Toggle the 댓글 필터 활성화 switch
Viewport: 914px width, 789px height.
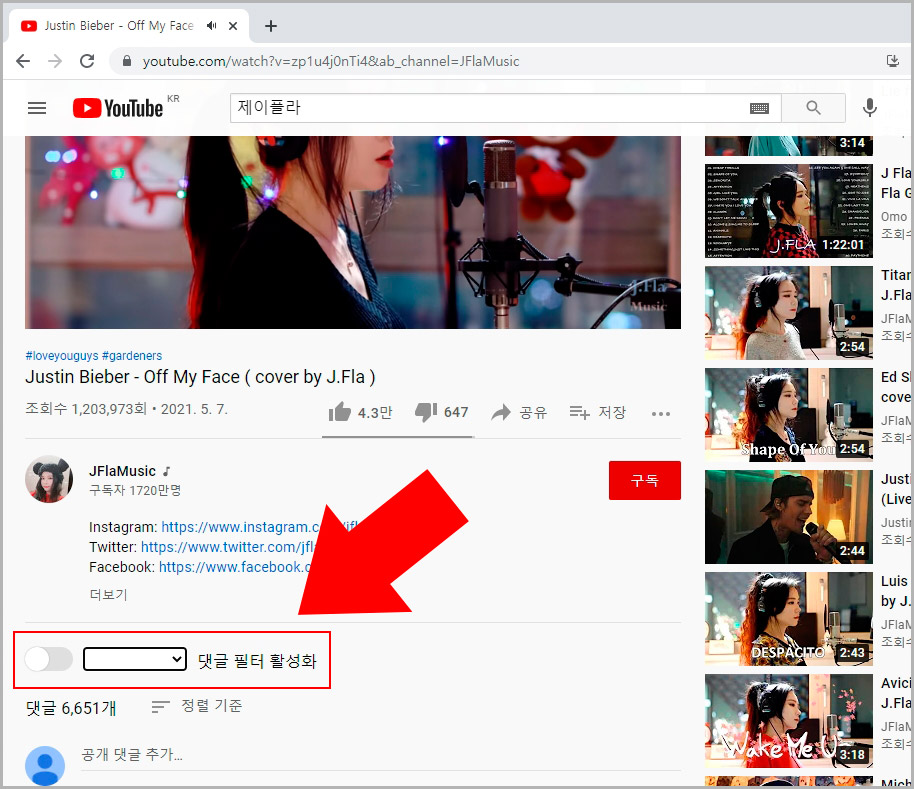point(49,660)
